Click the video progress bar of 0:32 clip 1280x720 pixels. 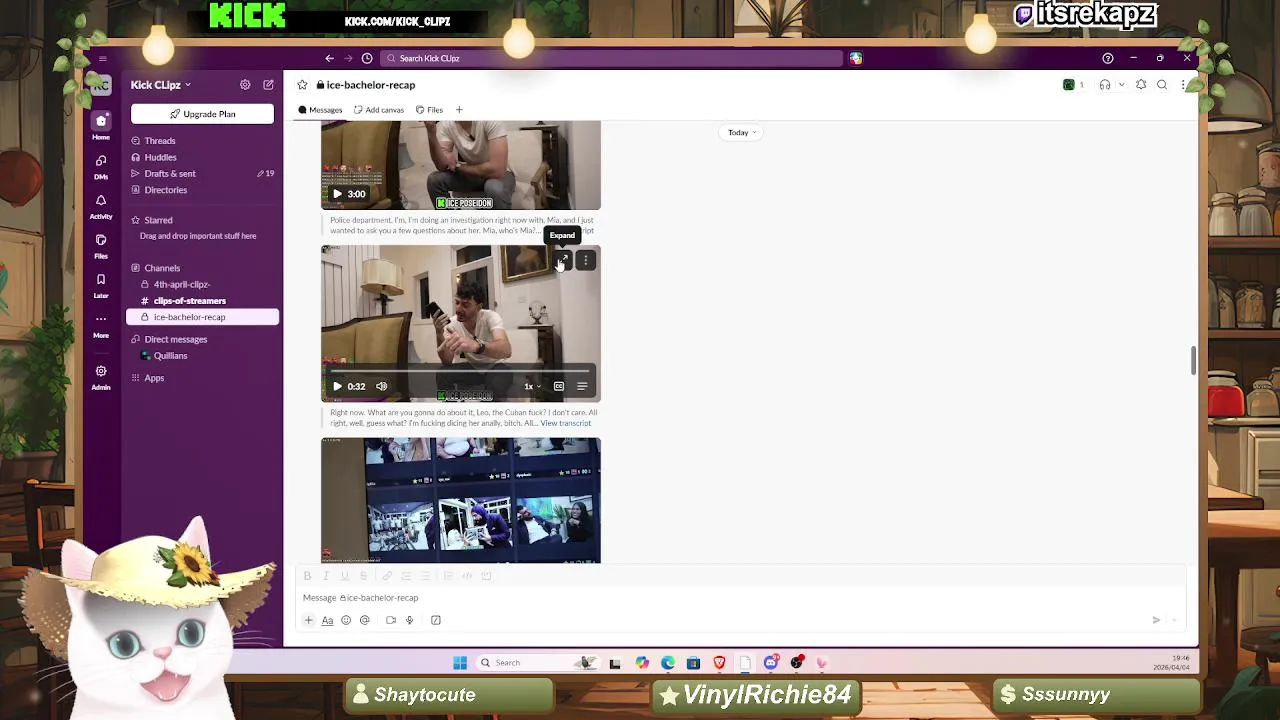coord(460,371)
